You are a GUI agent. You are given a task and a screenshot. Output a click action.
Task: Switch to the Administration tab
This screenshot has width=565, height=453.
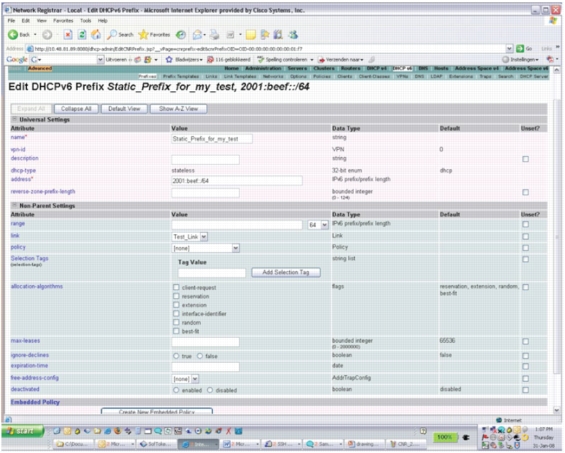[263, 68]
